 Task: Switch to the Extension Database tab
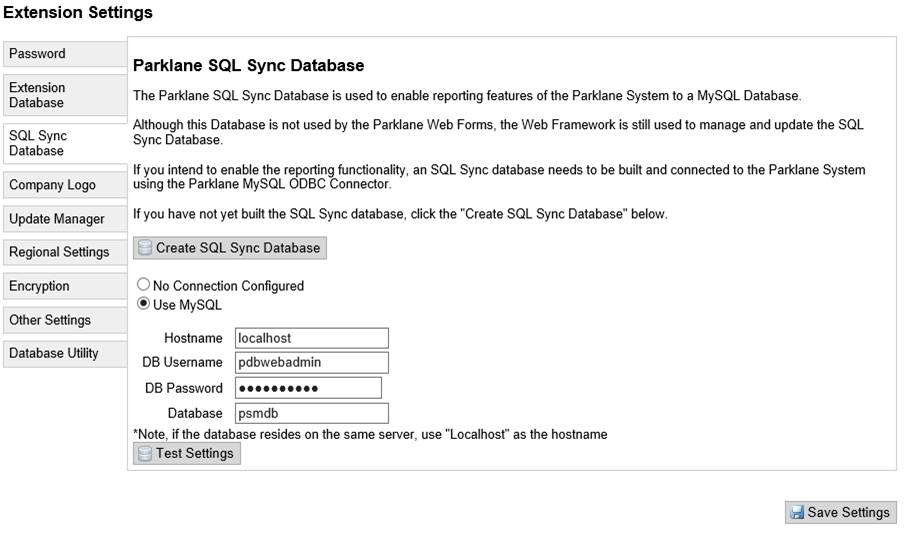pyautogui.click(x=65, y=95)
